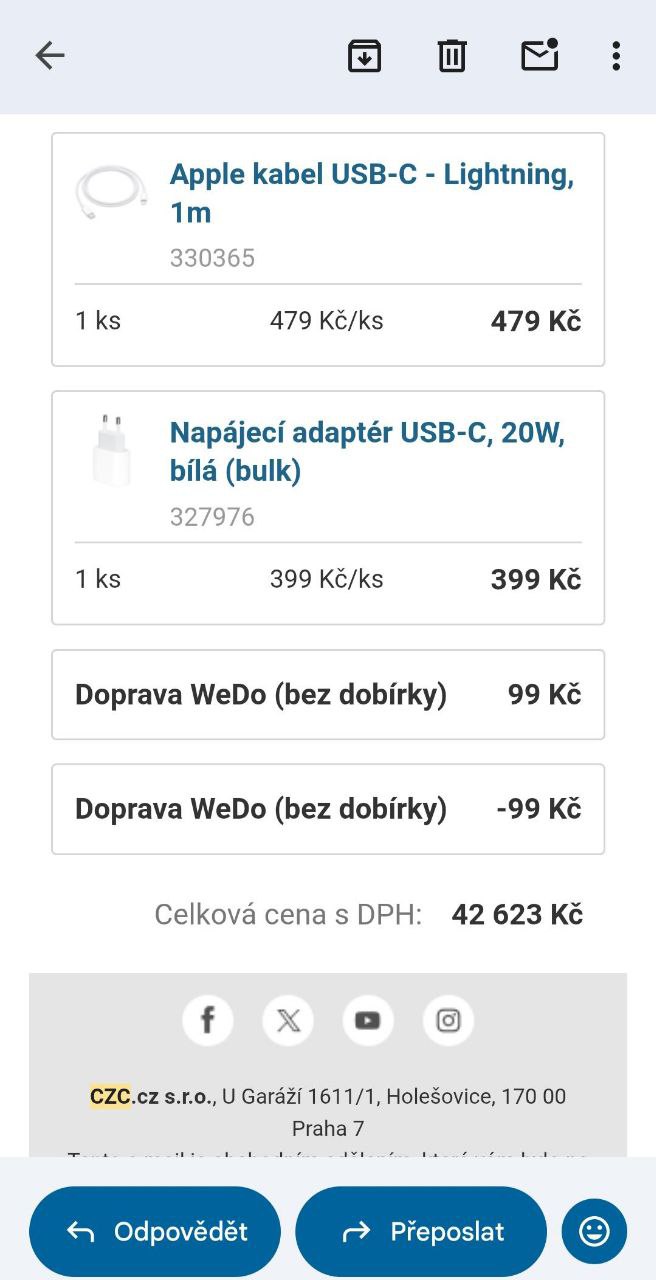Tap the Doprava WeDo -99 Kč row
The image size is (656, 1280).
pos(328,809)
